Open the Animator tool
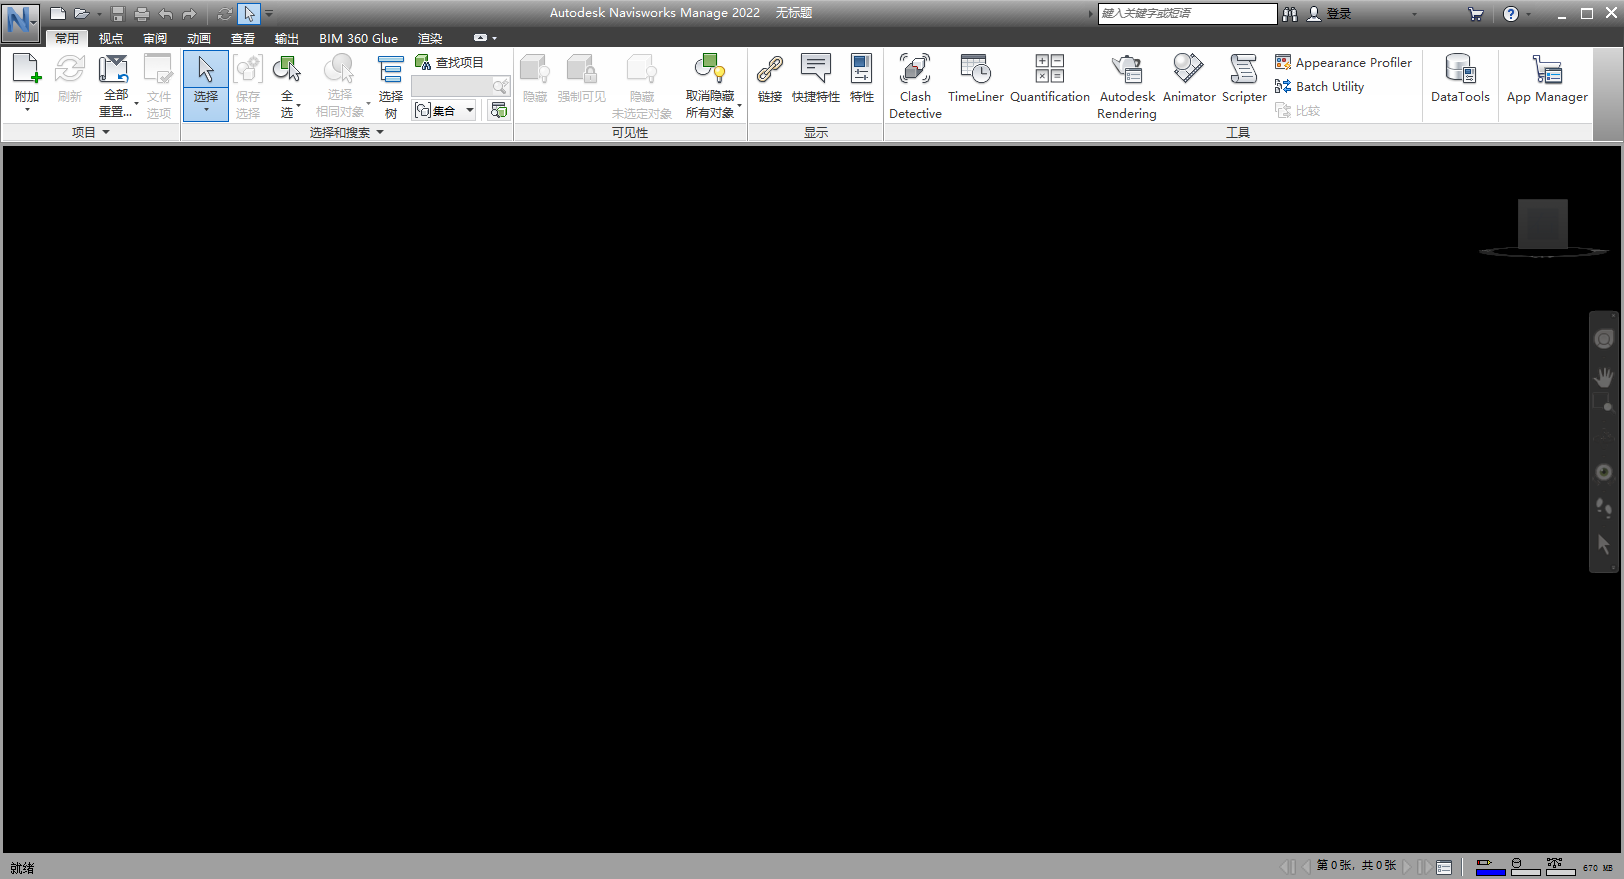This screenshot has height=879, width=1624. 1188,80
